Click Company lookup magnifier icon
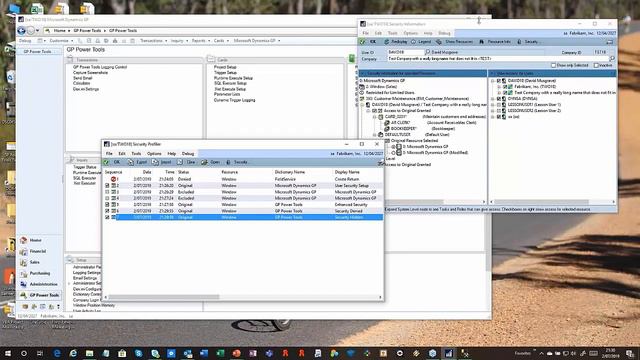 click(x=612, y=59)
